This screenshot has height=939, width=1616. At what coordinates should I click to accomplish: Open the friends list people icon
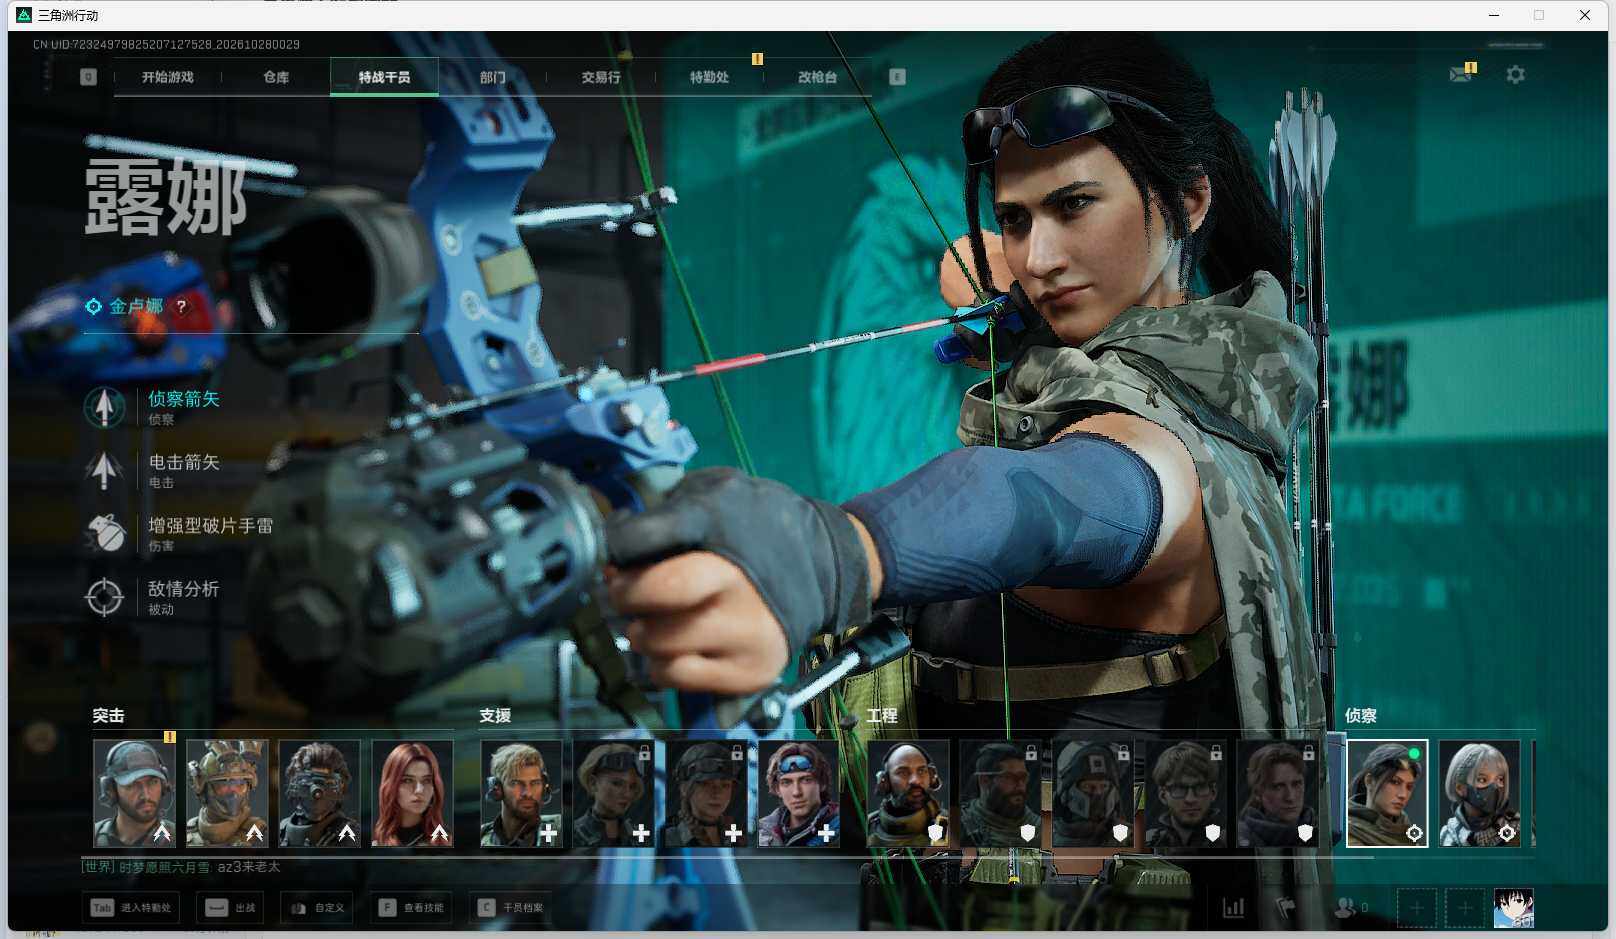point(1346,907)
